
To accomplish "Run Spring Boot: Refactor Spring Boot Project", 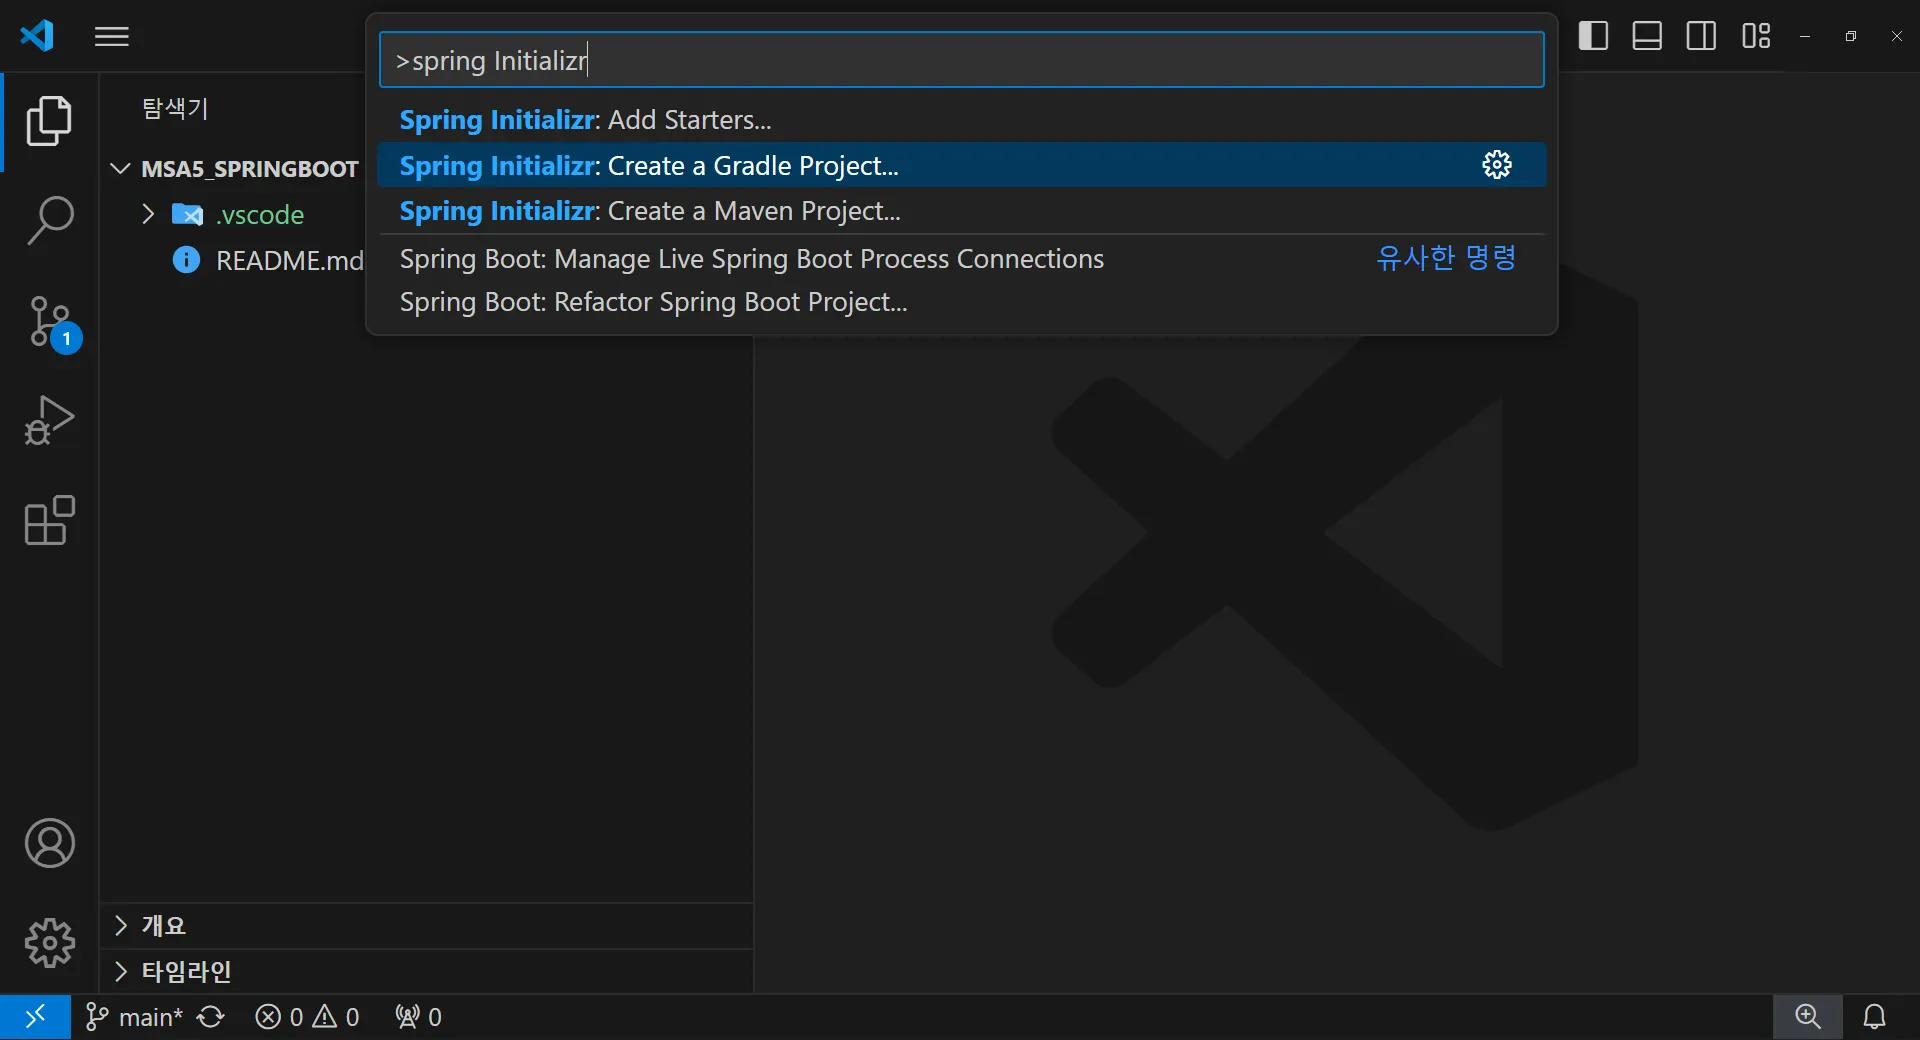I will 962,302.
